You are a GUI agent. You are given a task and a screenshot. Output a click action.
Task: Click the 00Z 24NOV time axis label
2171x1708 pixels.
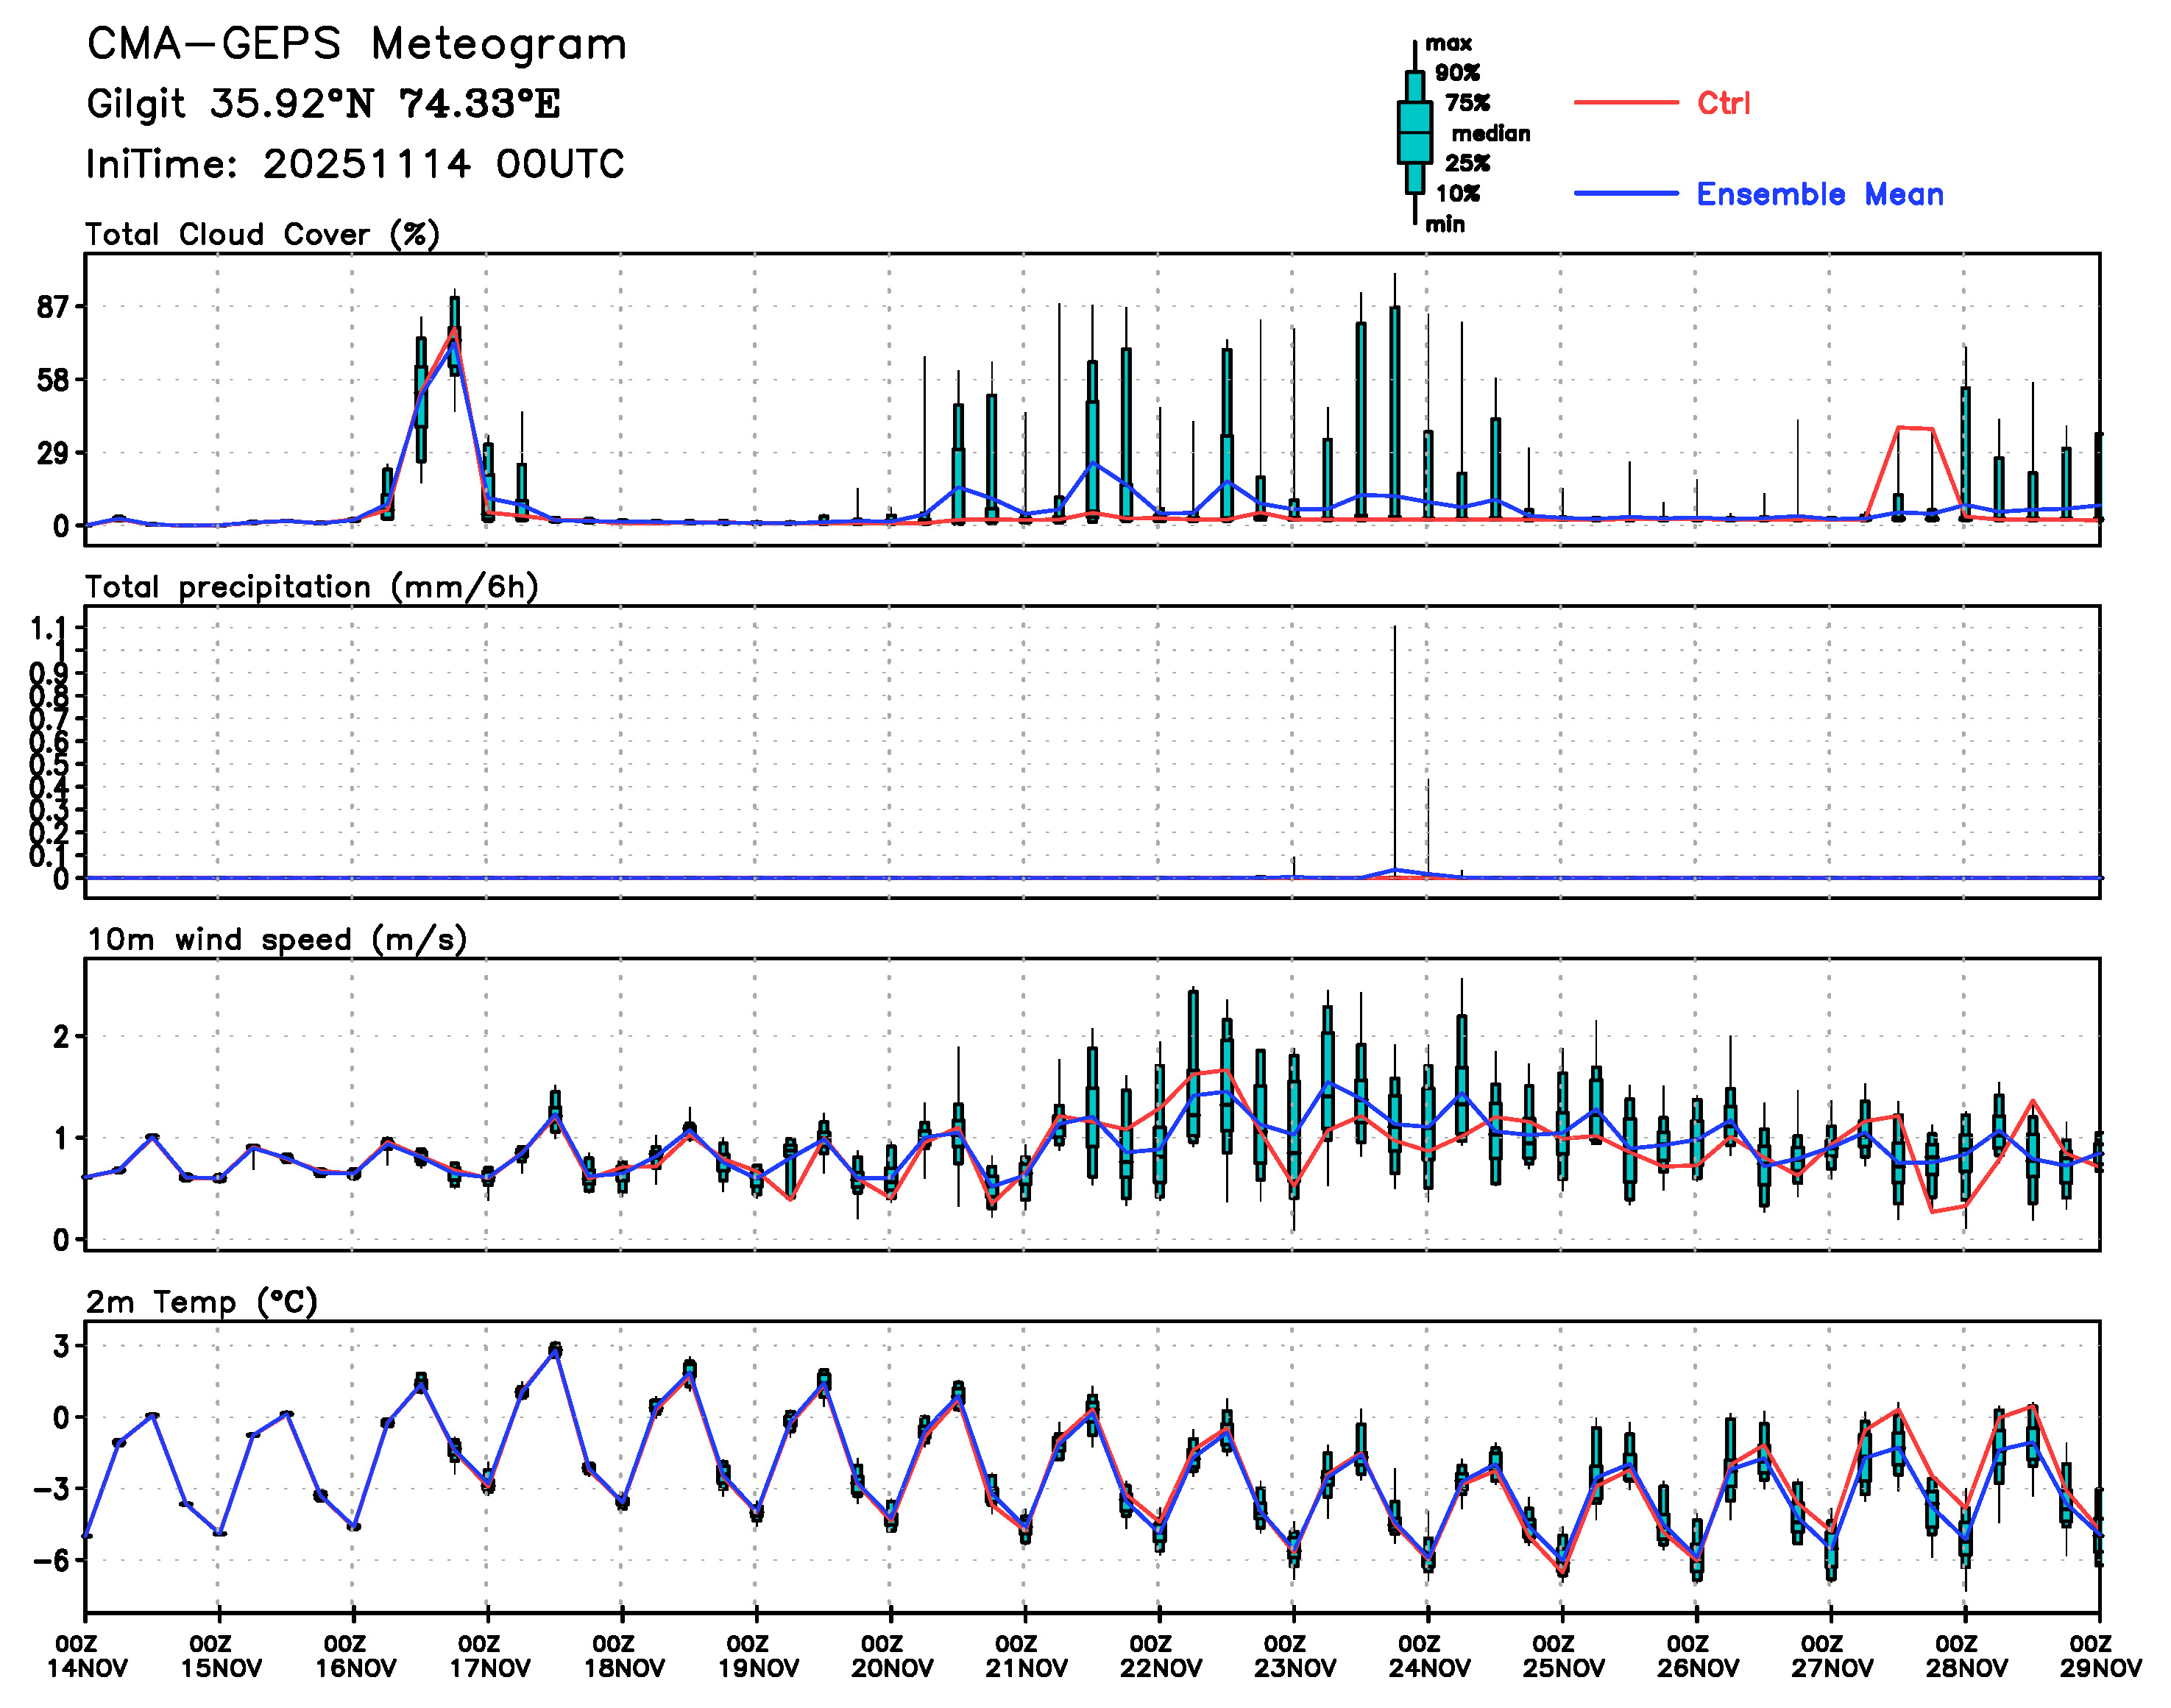1428,1656
